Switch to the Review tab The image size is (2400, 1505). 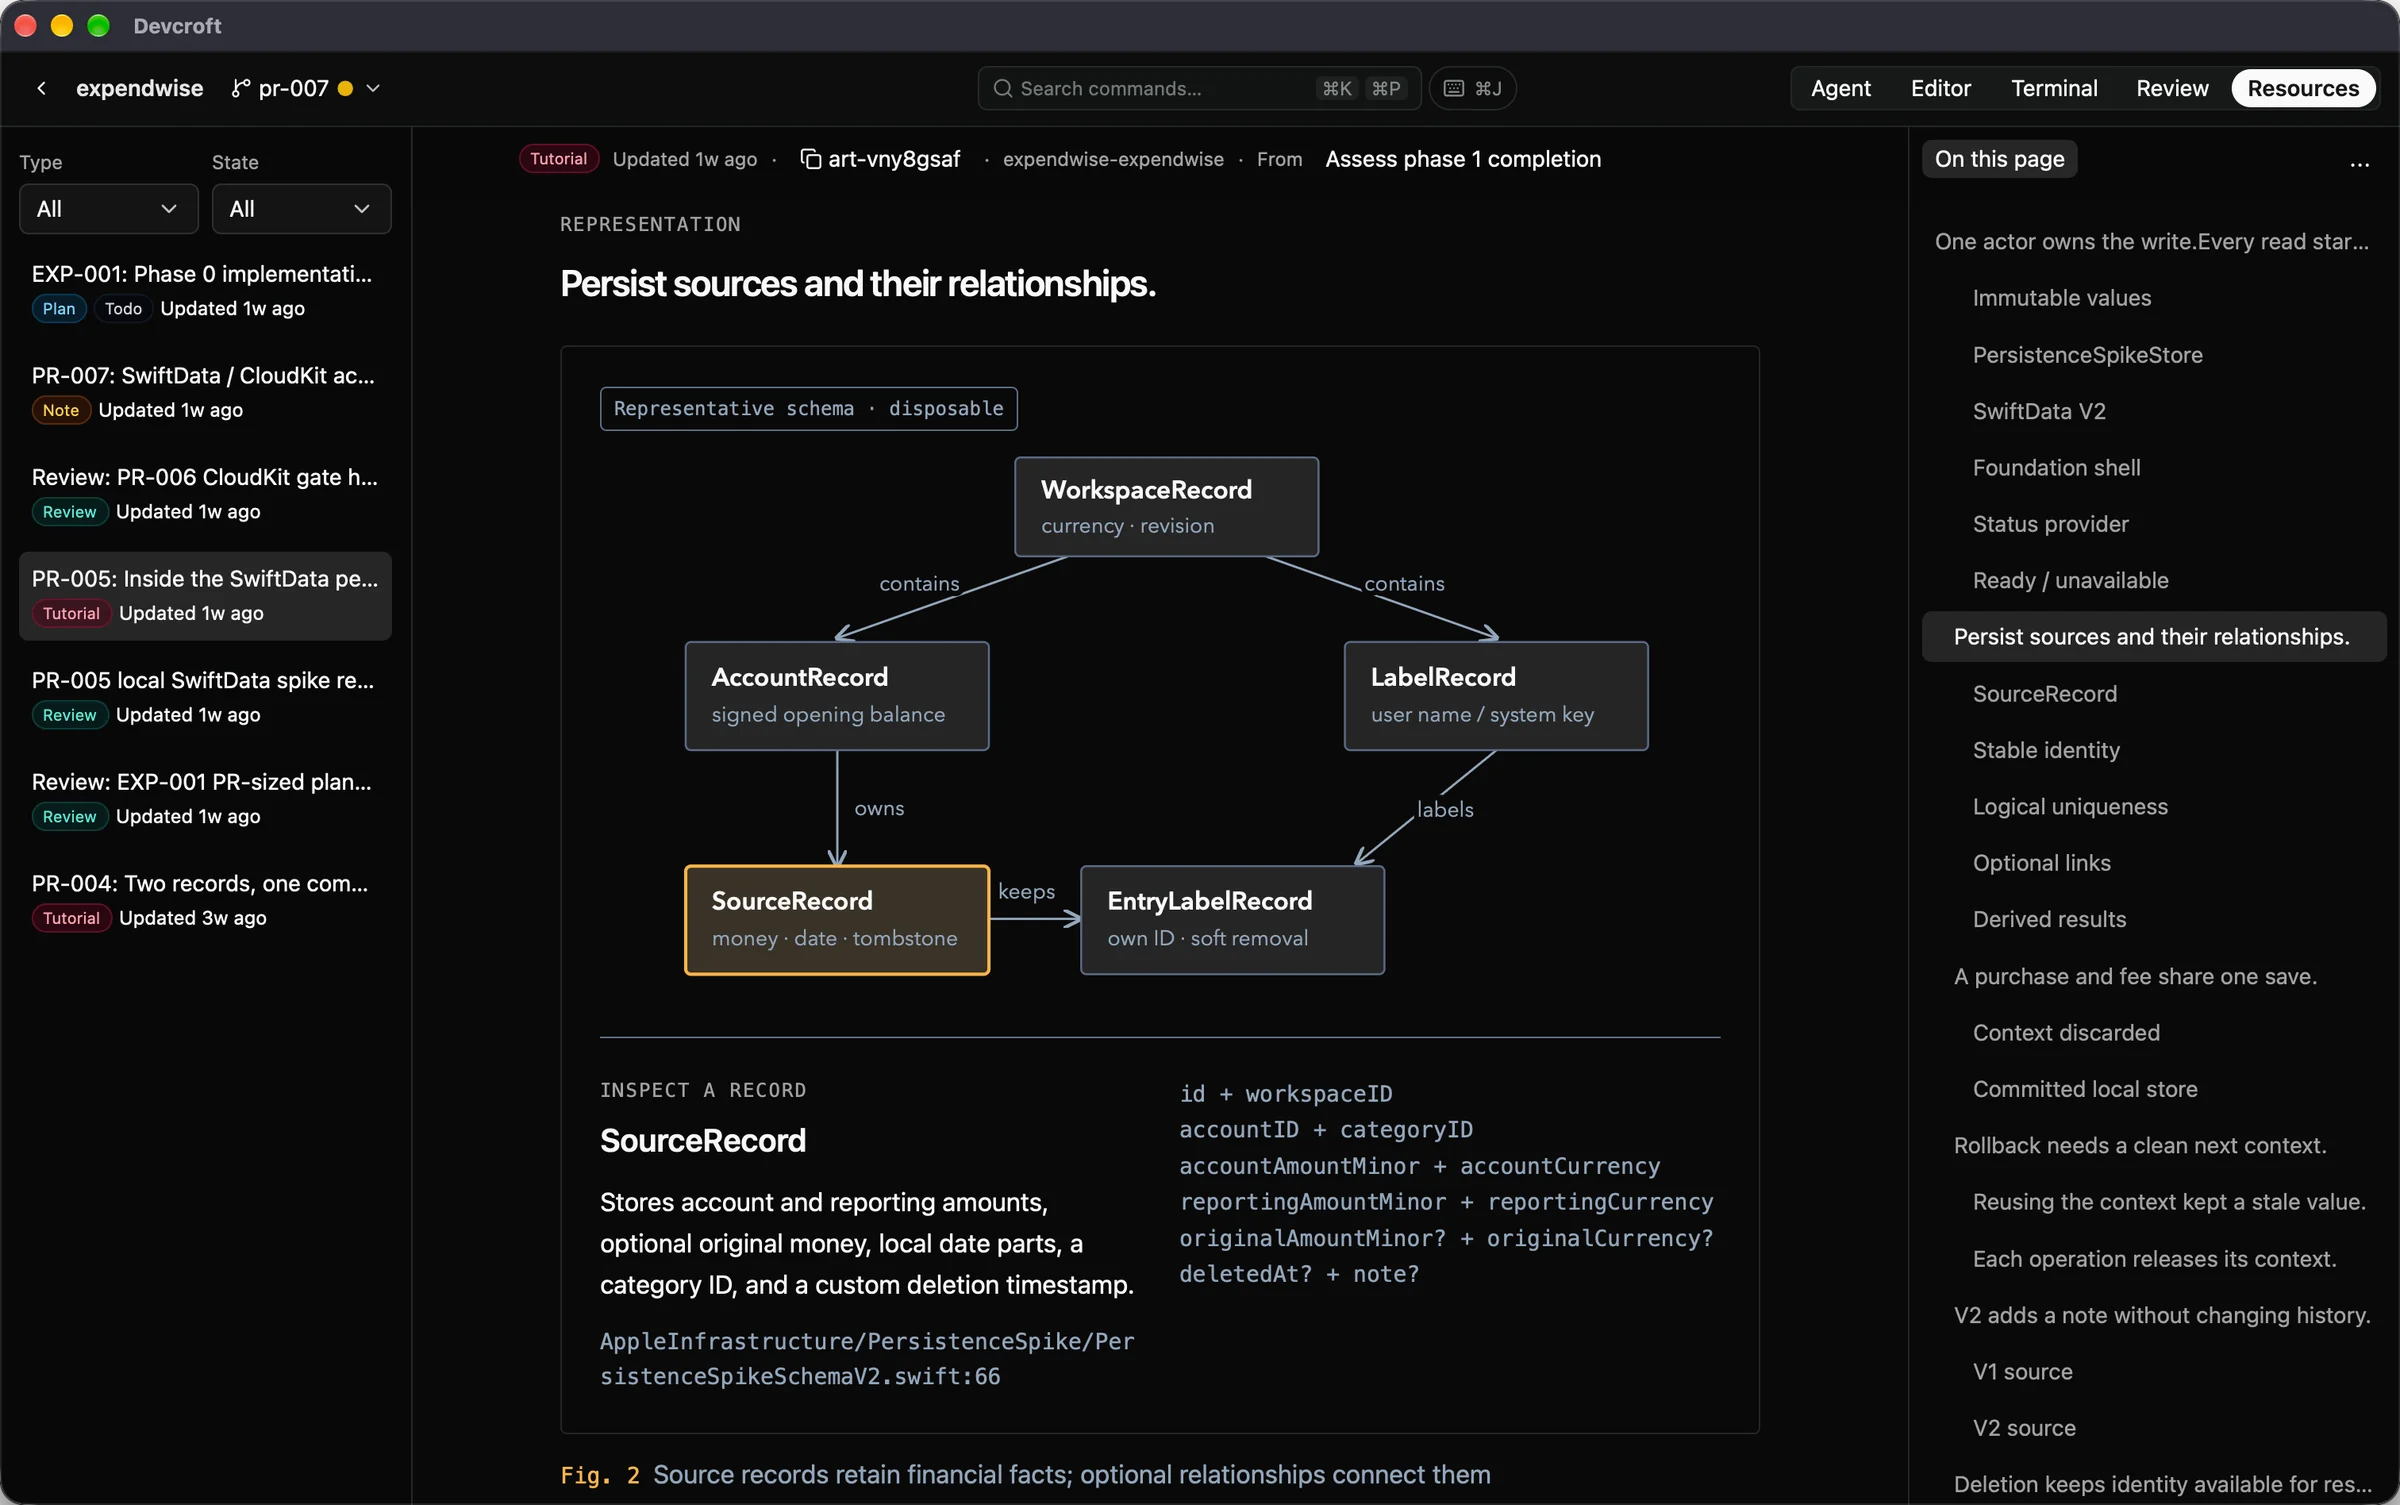click(2172, 88)
